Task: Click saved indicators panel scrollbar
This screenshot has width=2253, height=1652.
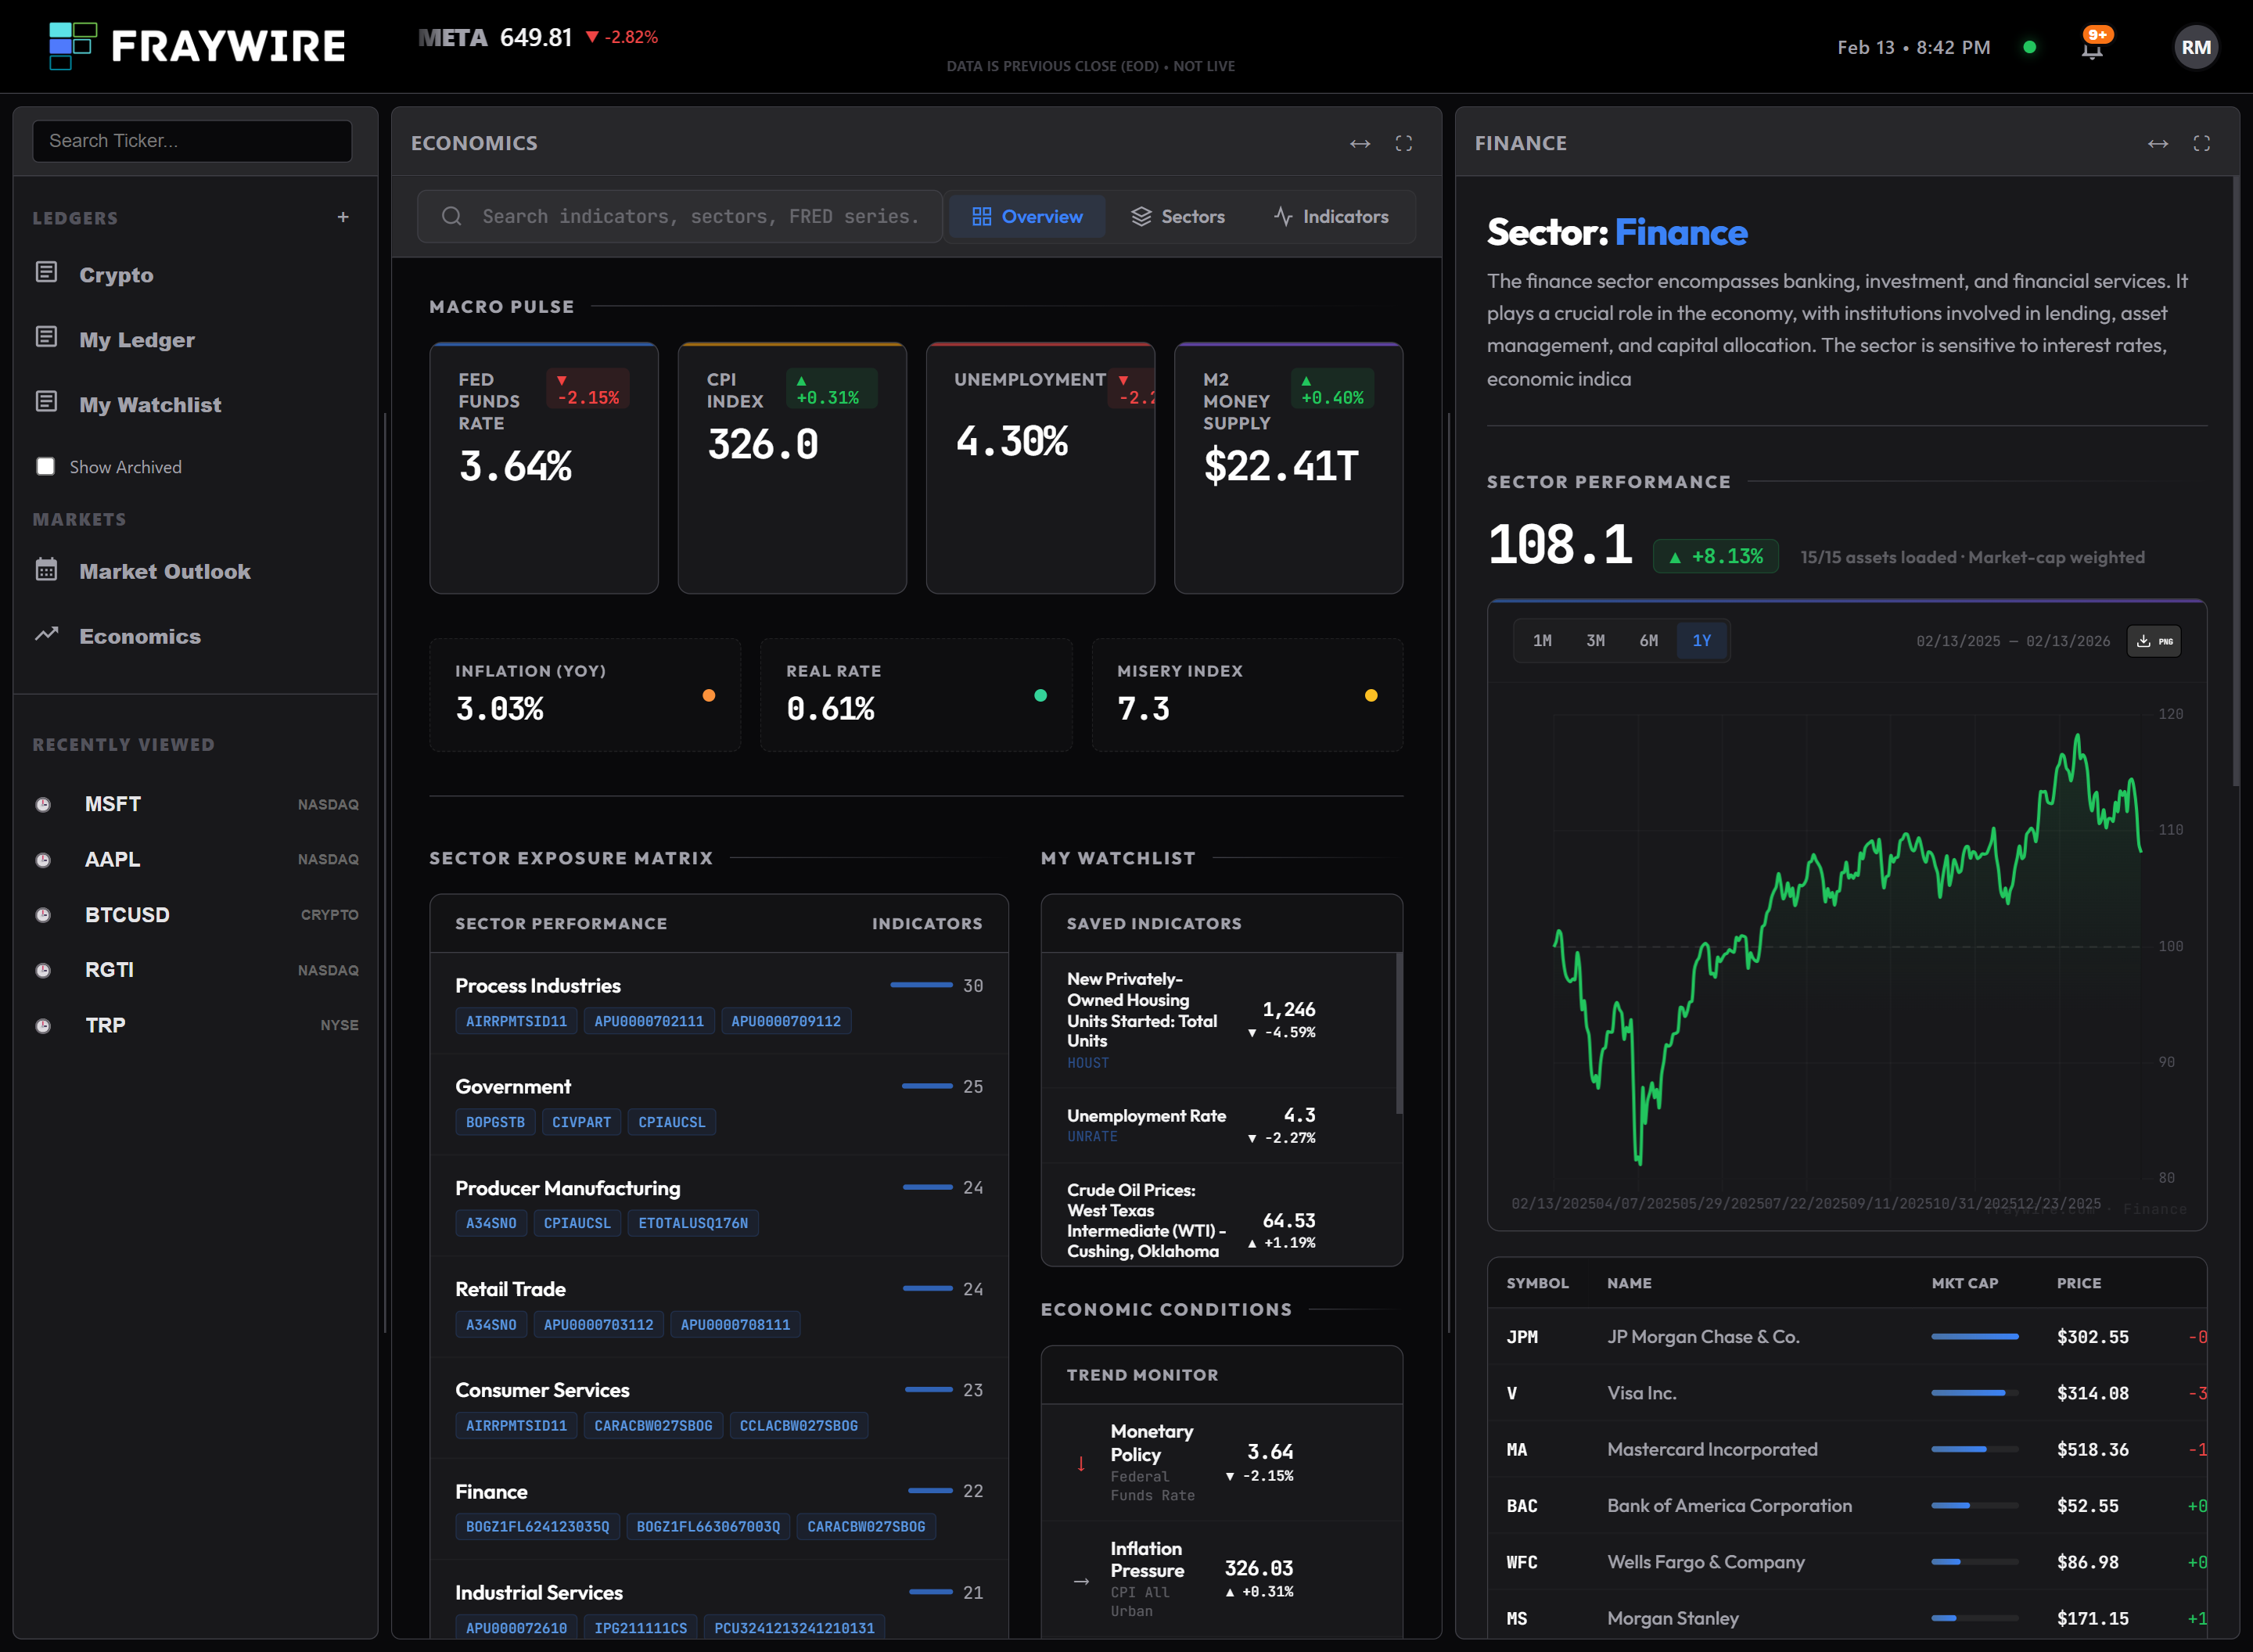Action: coord(1398,1035)
